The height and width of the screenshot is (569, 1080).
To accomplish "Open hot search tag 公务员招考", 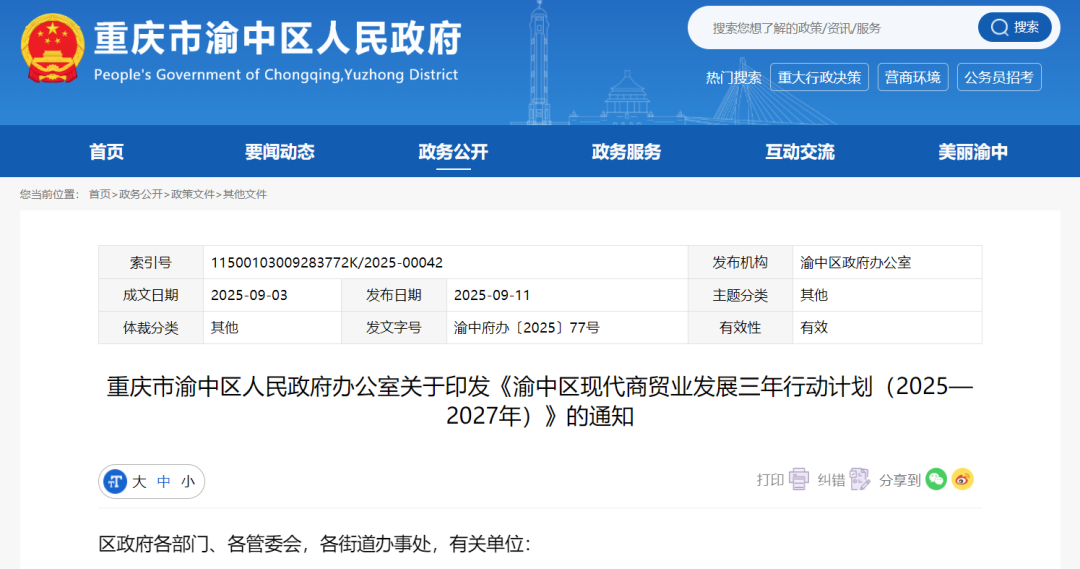I will pyautogui.click(x=999, y=77).
